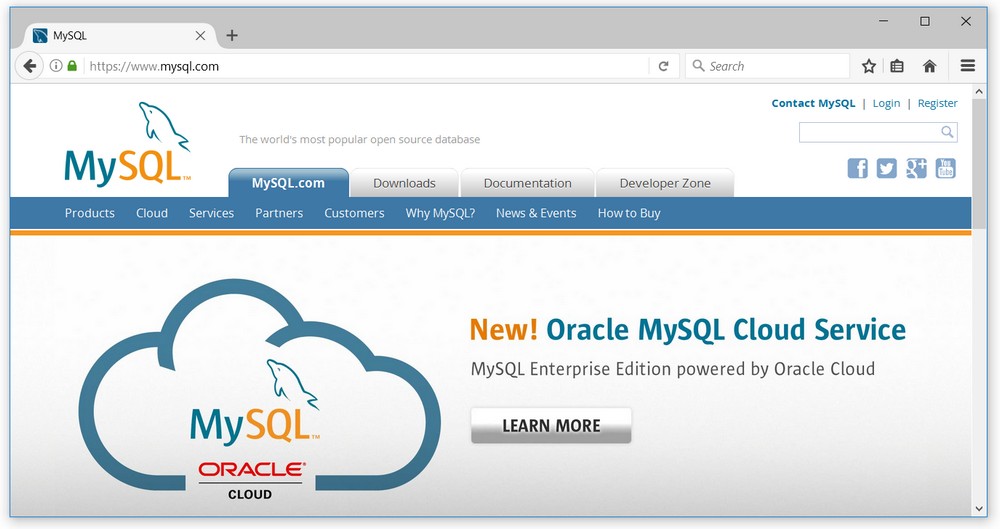Click the page scrollbar up arrow
1000x529 pixels.
pos(979,92)
